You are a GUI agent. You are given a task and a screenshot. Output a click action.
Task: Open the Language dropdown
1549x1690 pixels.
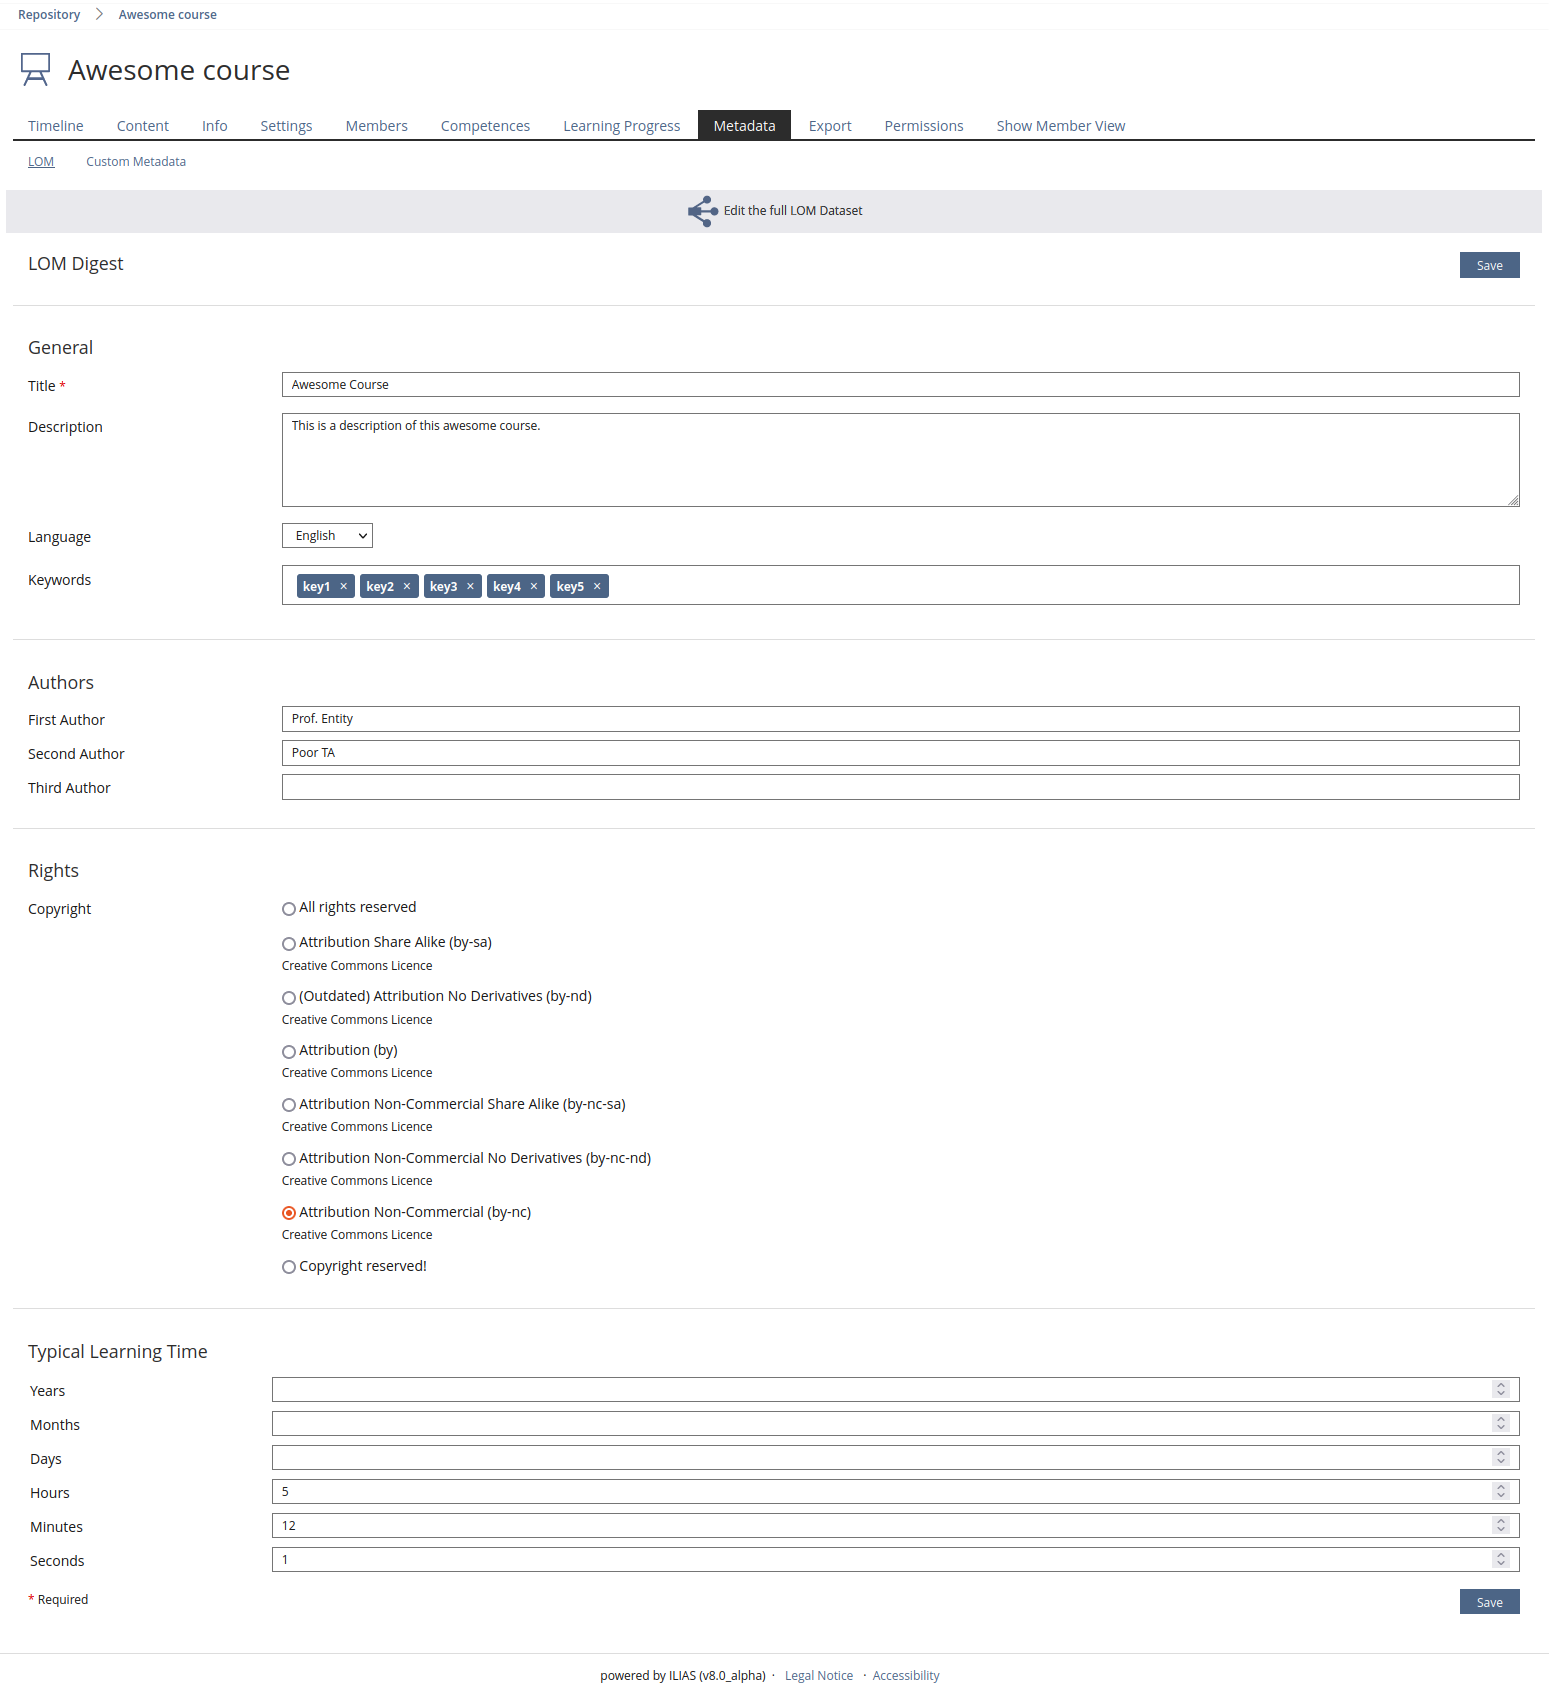tap(327, 536)
